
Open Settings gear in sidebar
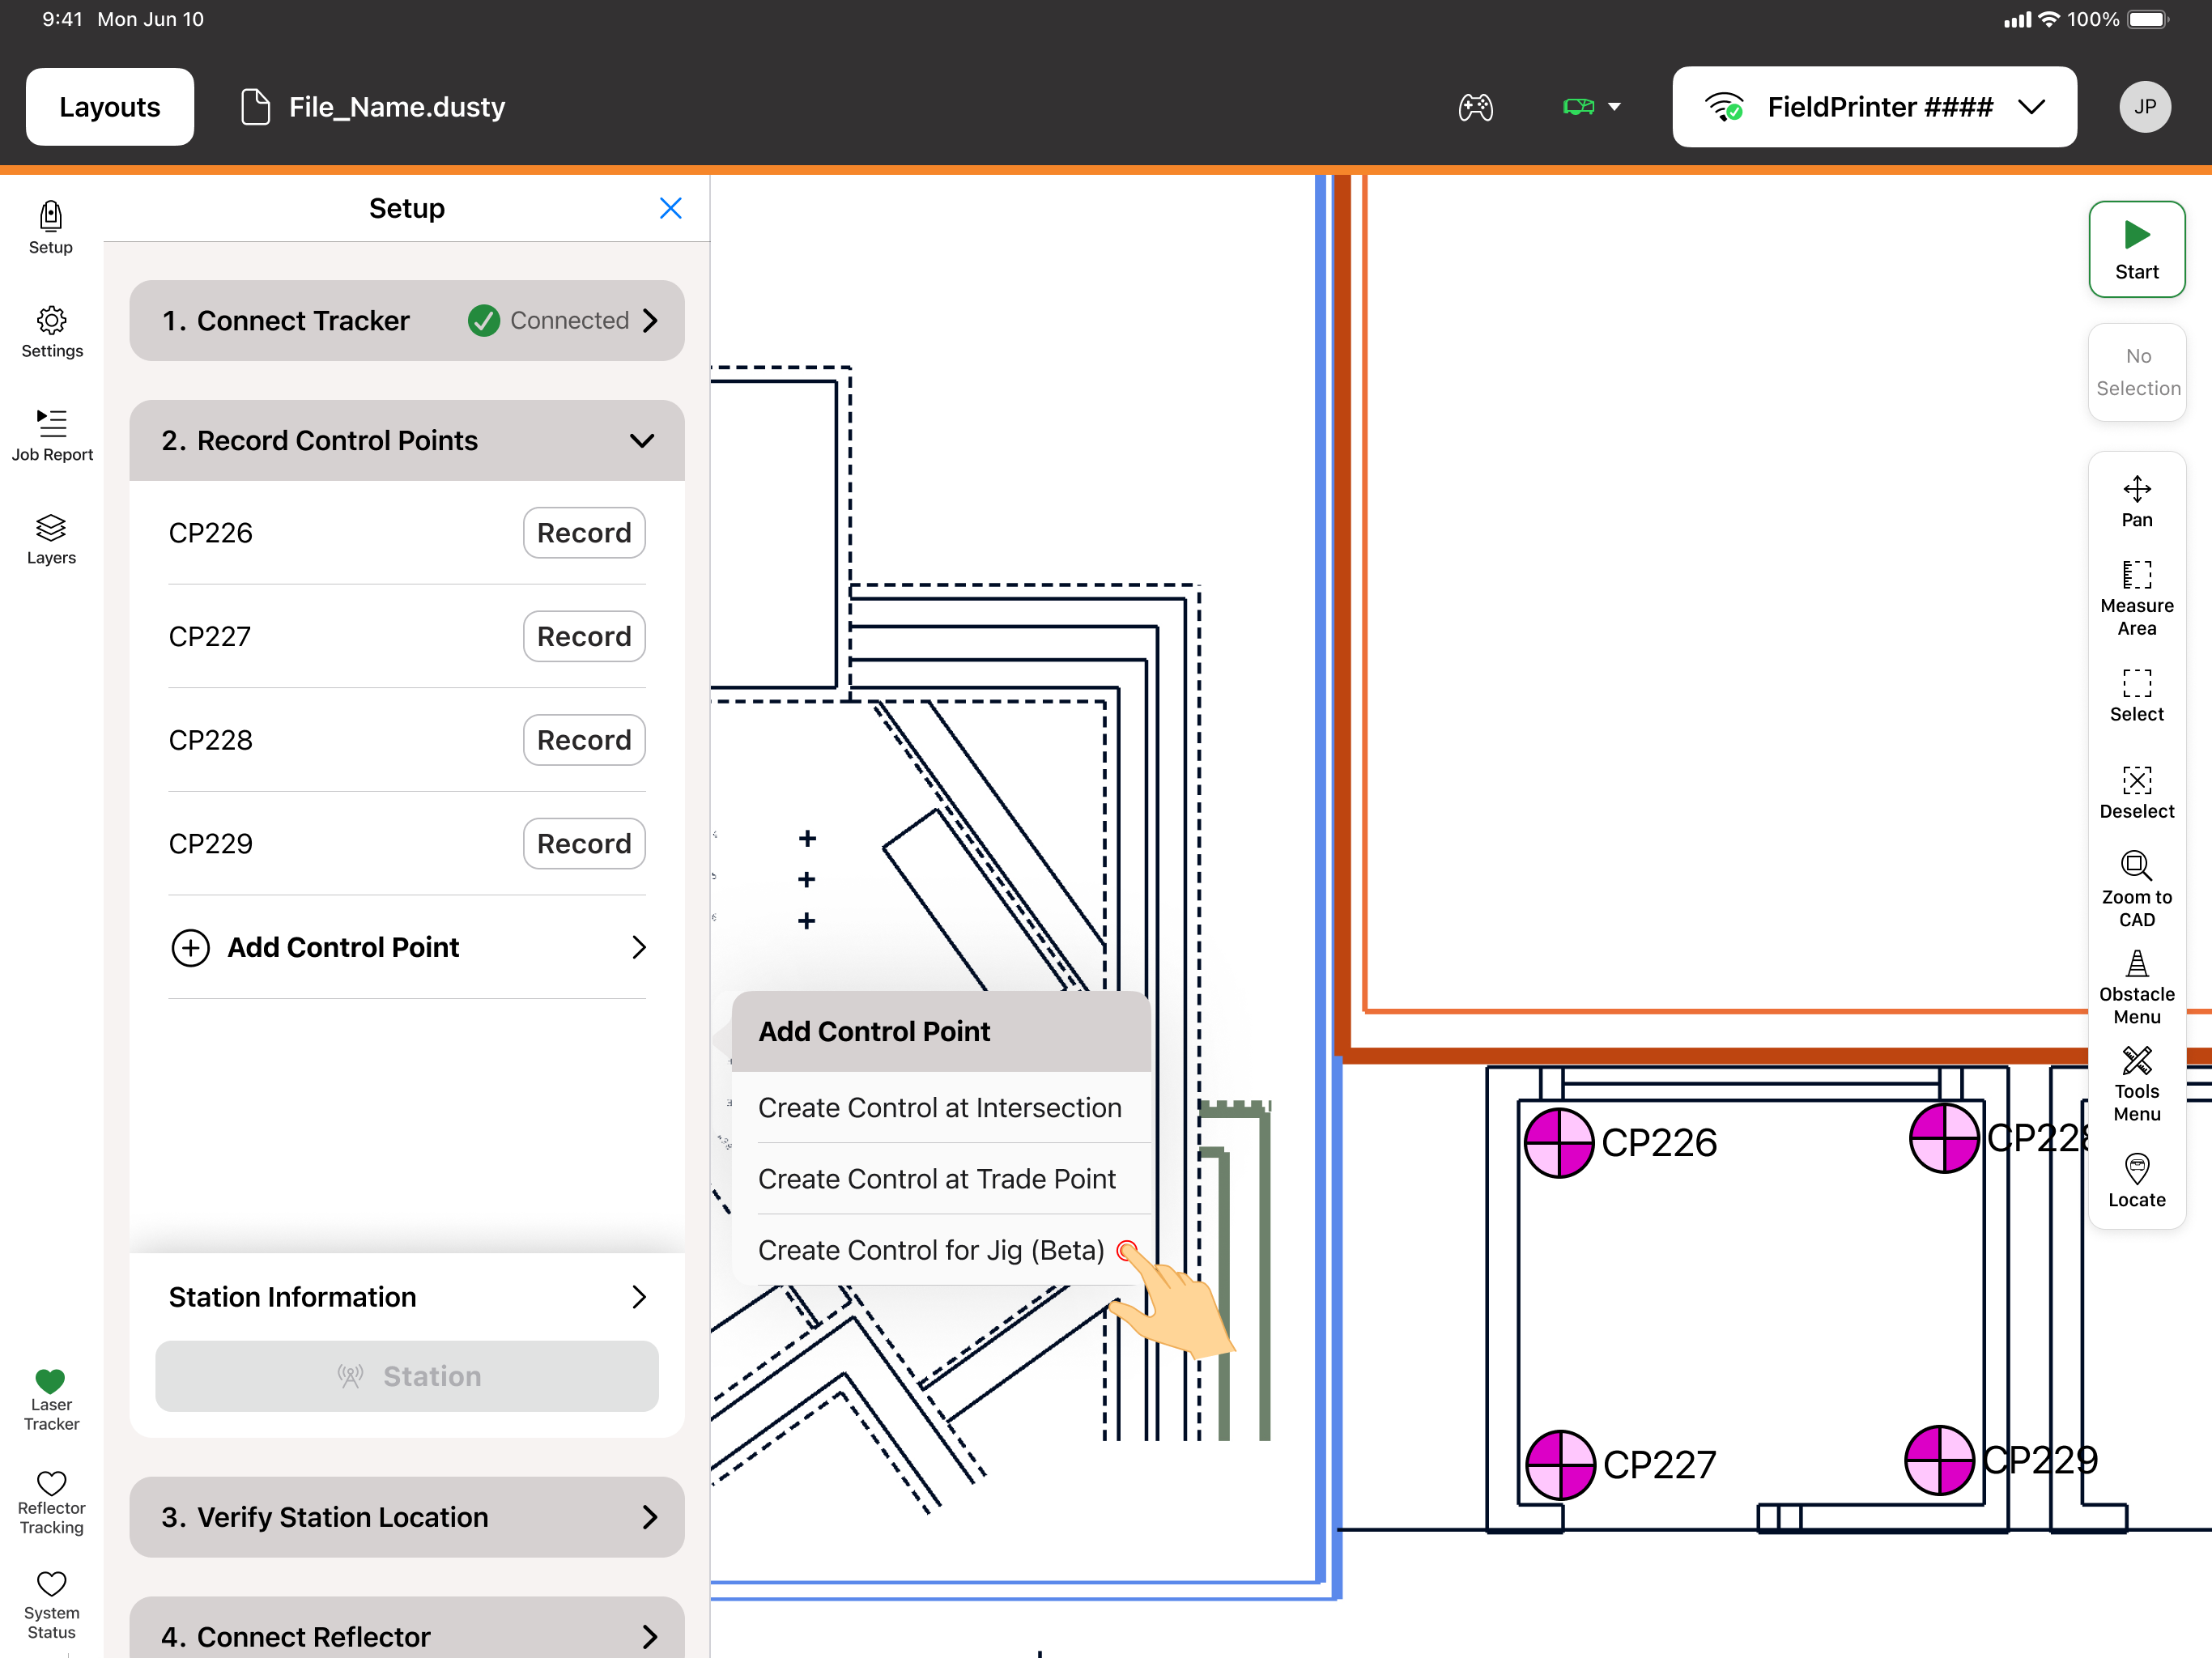point(52,332)
